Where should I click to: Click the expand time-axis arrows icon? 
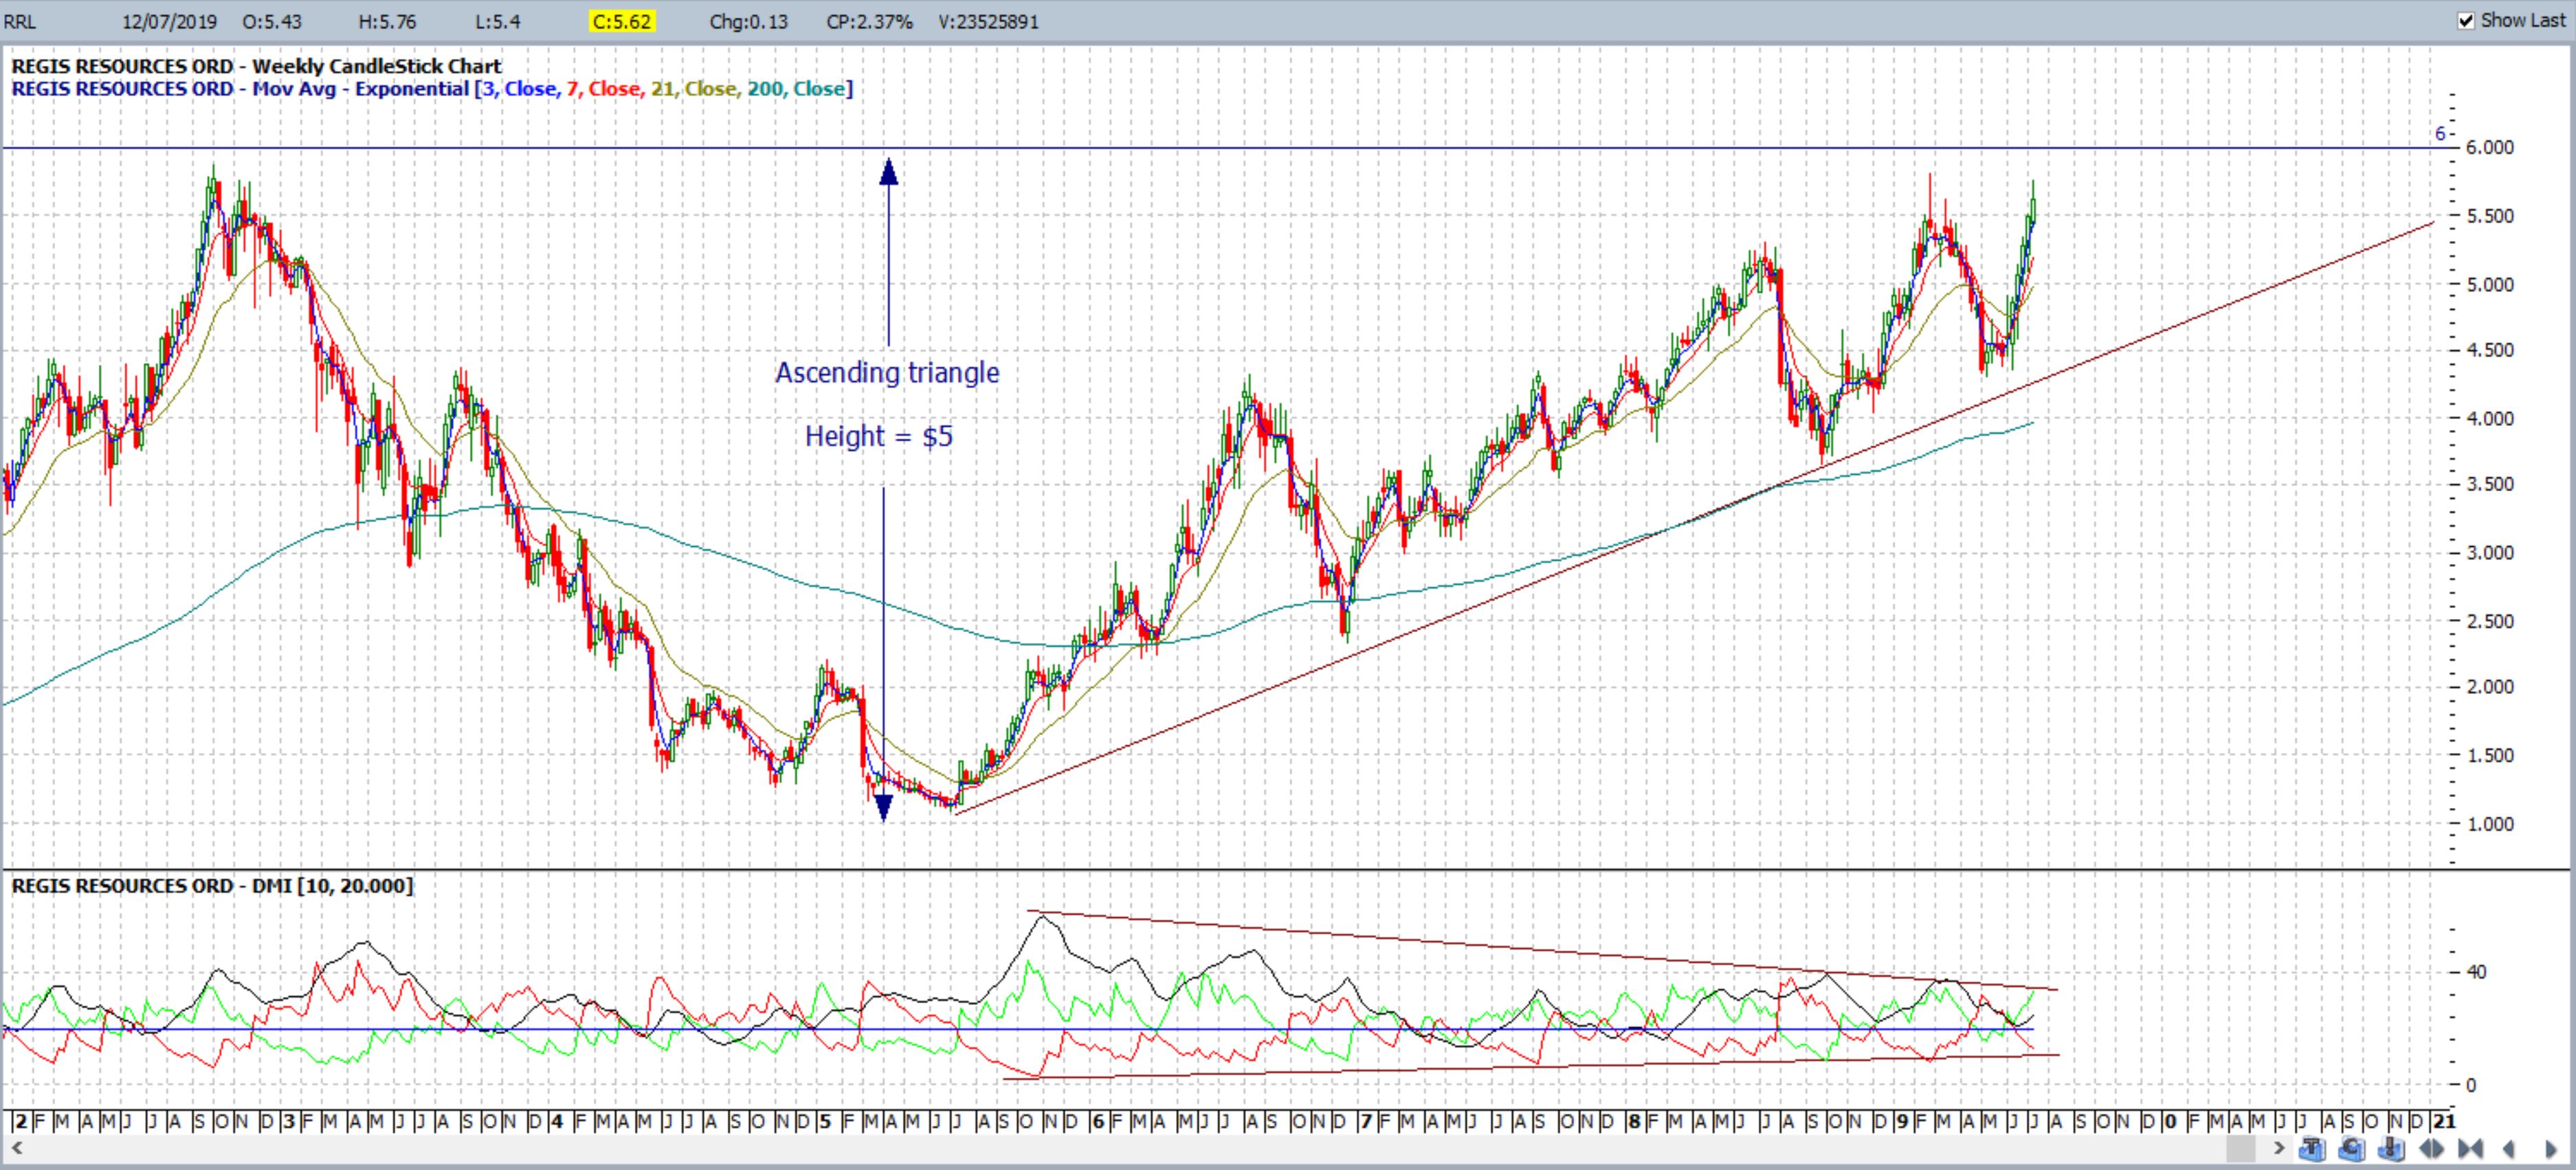(2431, 1149)
